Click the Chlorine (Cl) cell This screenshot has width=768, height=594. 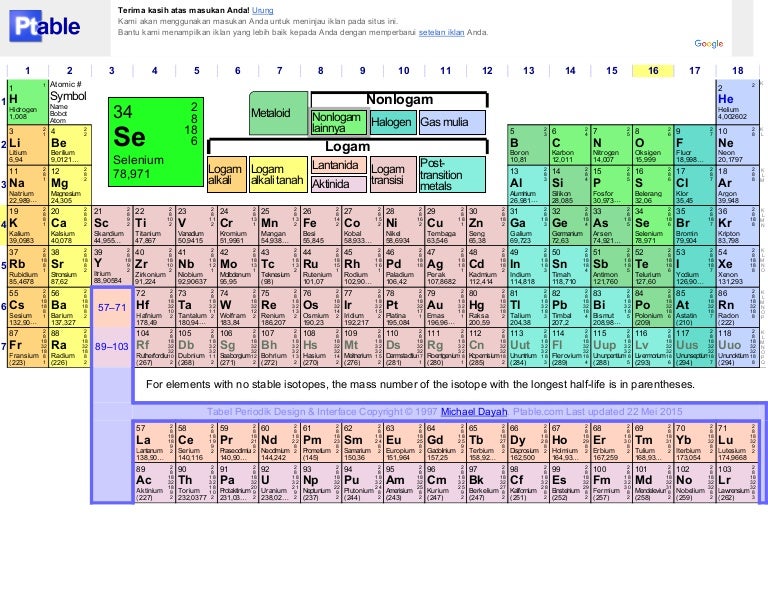(x=695, y=186)
